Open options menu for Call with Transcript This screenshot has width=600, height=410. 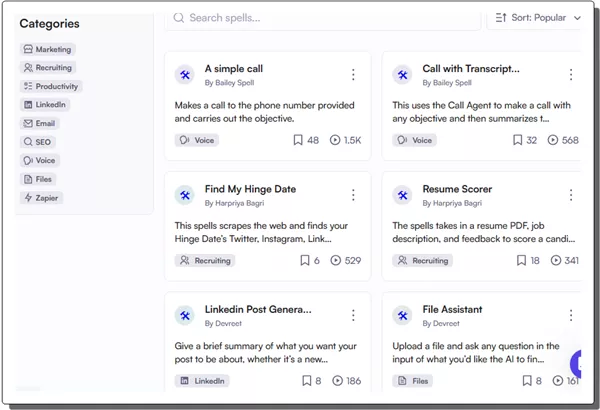571,75
